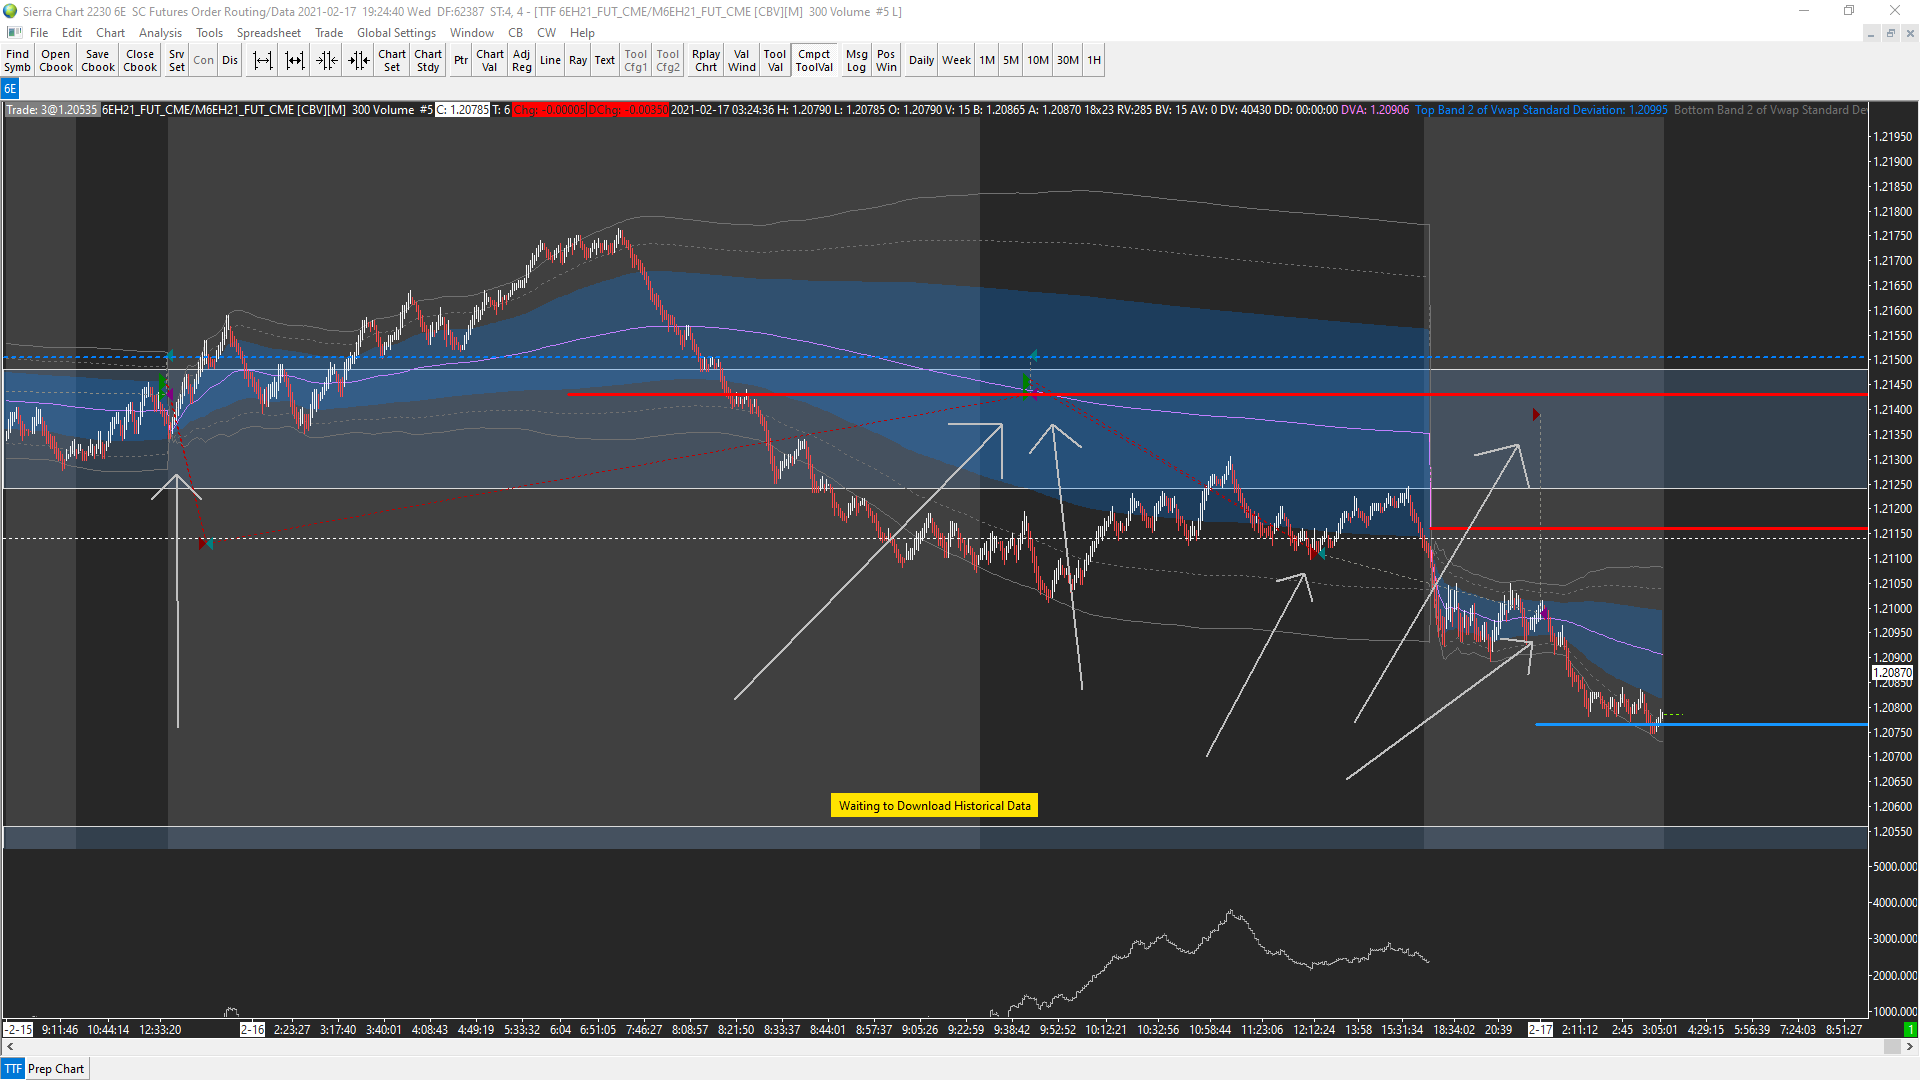Expand the Spreadsheet menu
Screen dimensions: 1920x1080
[268, 33]
